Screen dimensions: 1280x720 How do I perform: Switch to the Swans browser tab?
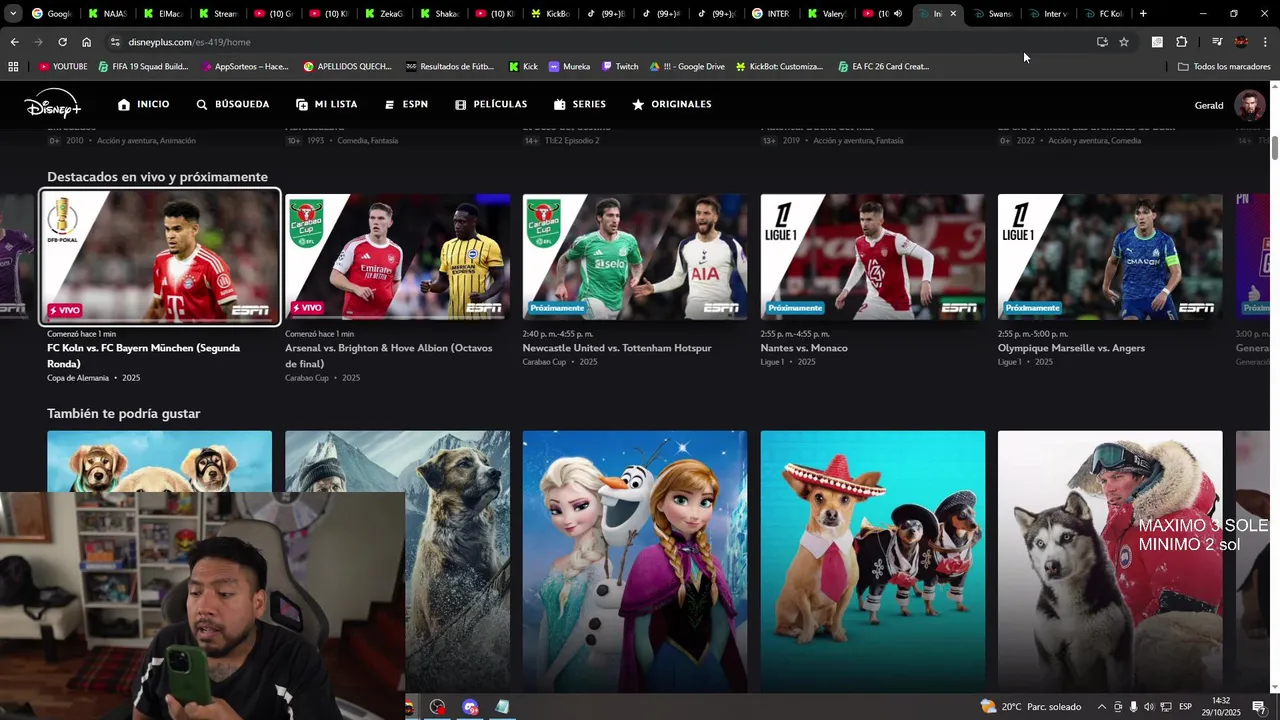click(x=993, y=14)
